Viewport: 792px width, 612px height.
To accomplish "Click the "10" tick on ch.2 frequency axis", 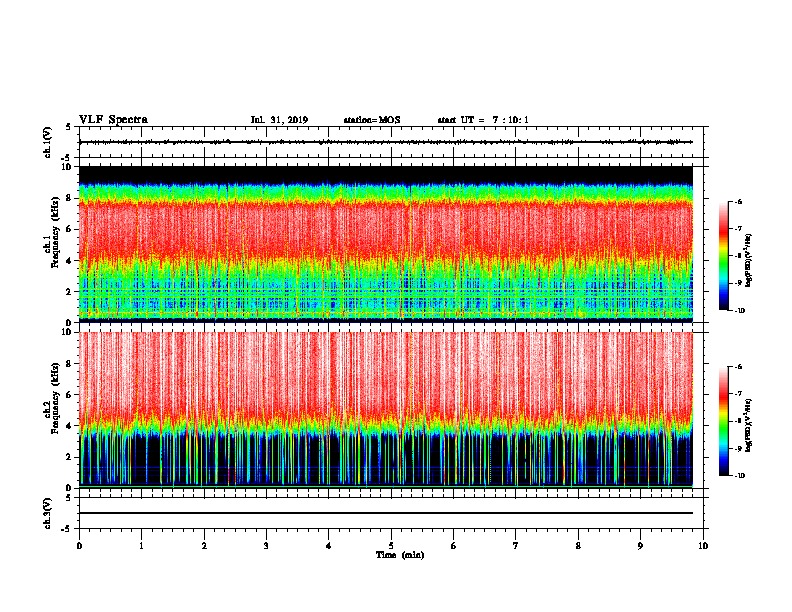I will pyautogui.click(x=66, y=332).
